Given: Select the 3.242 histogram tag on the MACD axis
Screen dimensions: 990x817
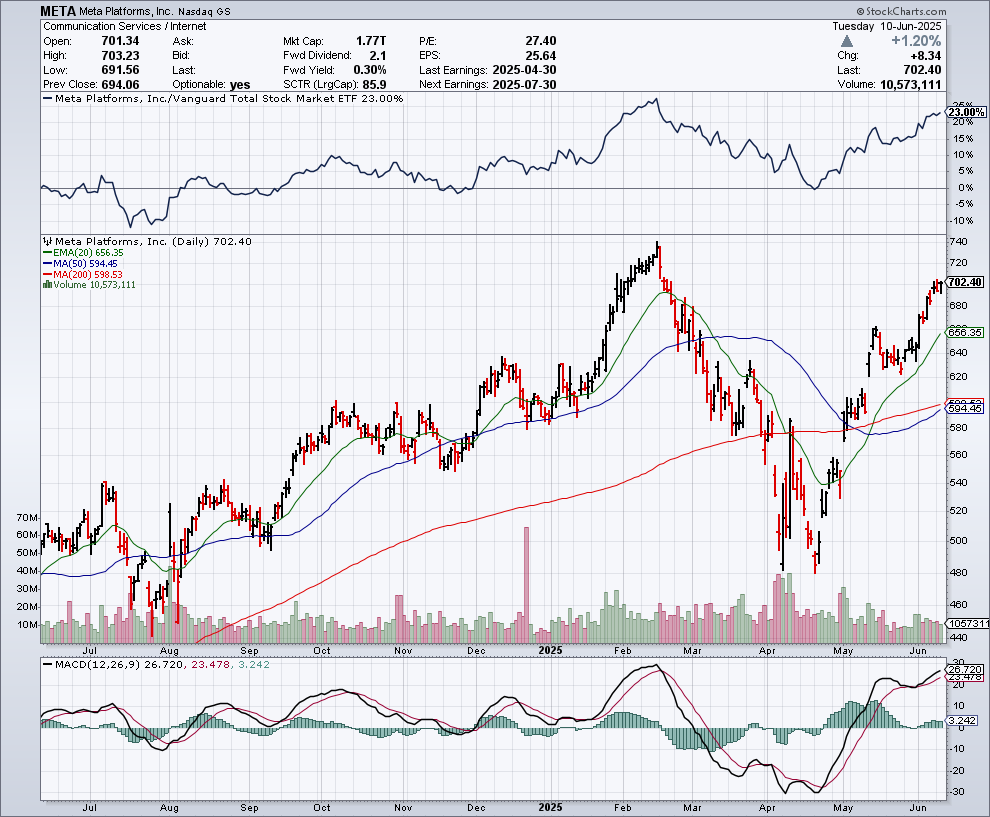Looking at the screenshot, I should tap(963, 720).
